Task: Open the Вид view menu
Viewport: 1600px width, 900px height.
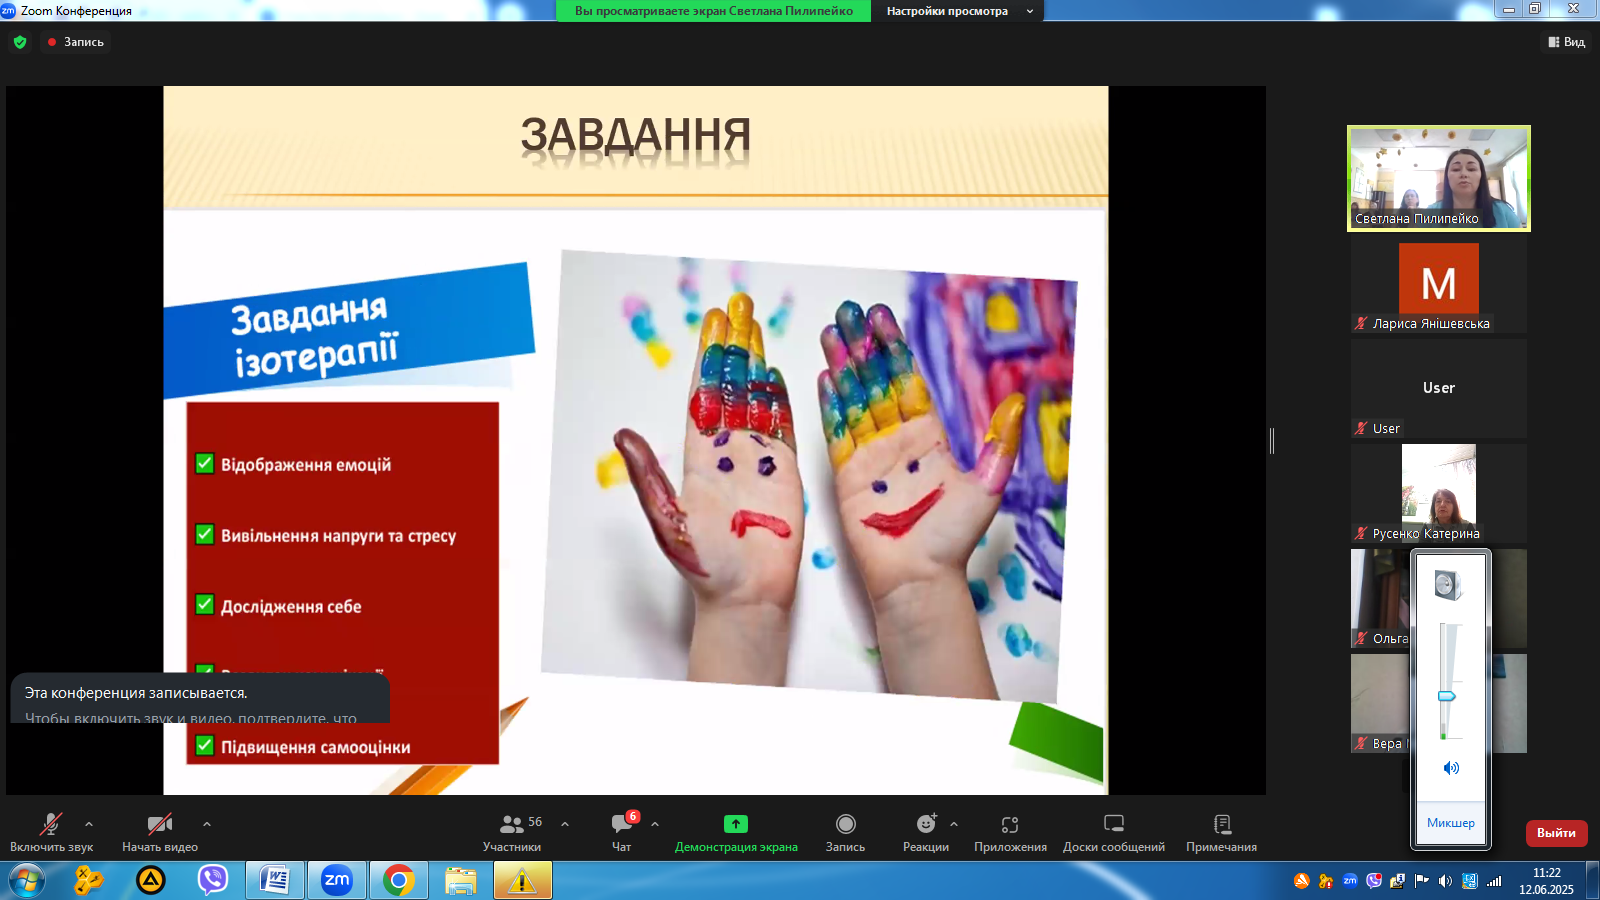Action: (x=1567, y=42)
